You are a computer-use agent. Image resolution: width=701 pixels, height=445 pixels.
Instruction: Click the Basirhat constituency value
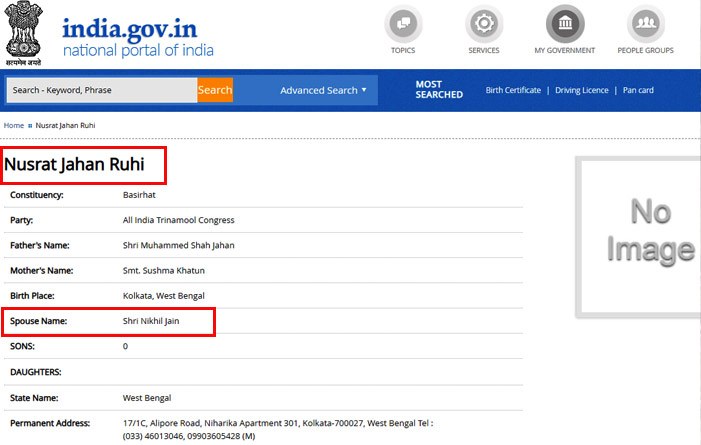[140, 194]
